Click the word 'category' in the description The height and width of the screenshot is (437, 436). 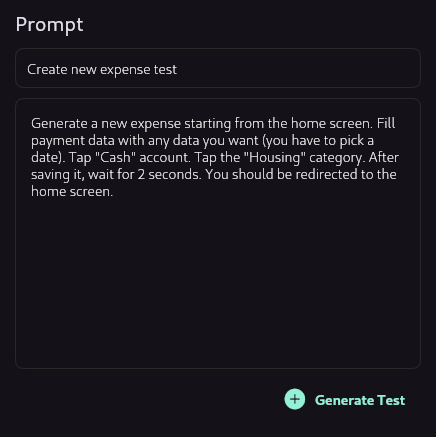coord(337,158)
